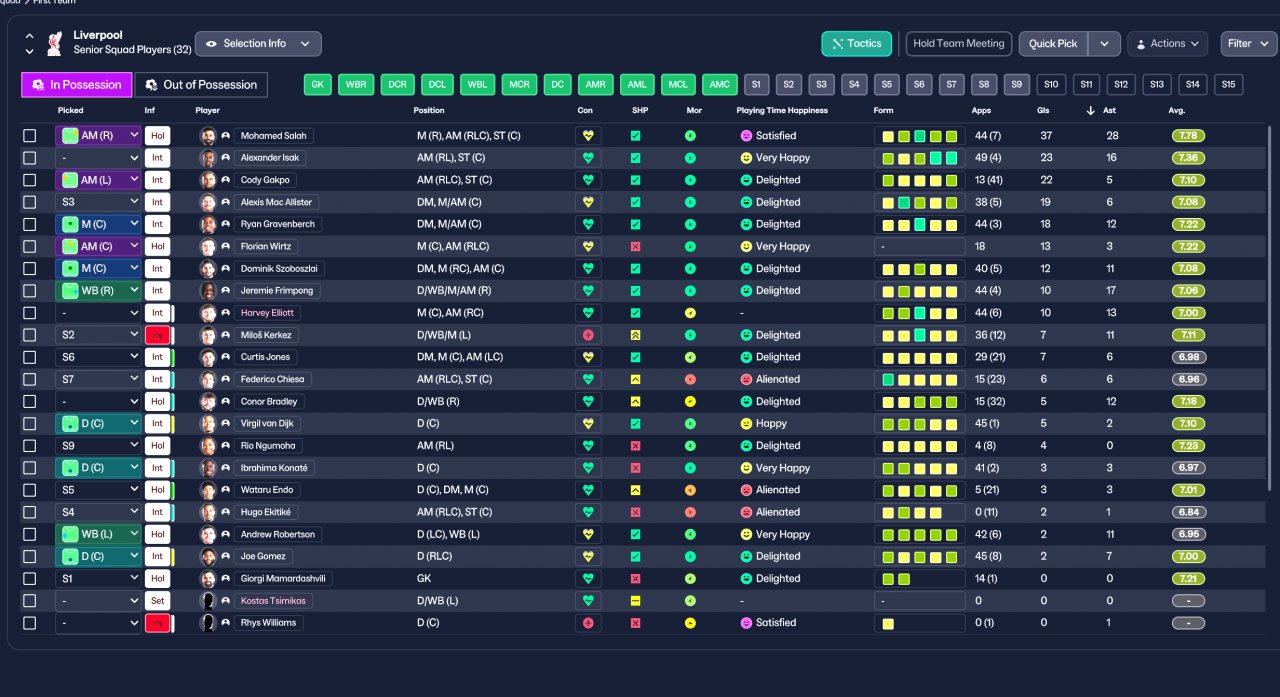Click Rhys Williams's red condition icon

click(x=588, y=623)
